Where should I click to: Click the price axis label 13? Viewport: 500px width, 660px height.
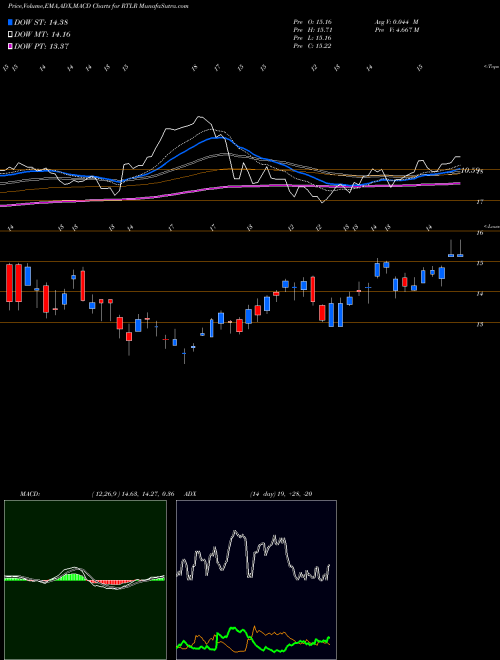click(x=479, y=325)
